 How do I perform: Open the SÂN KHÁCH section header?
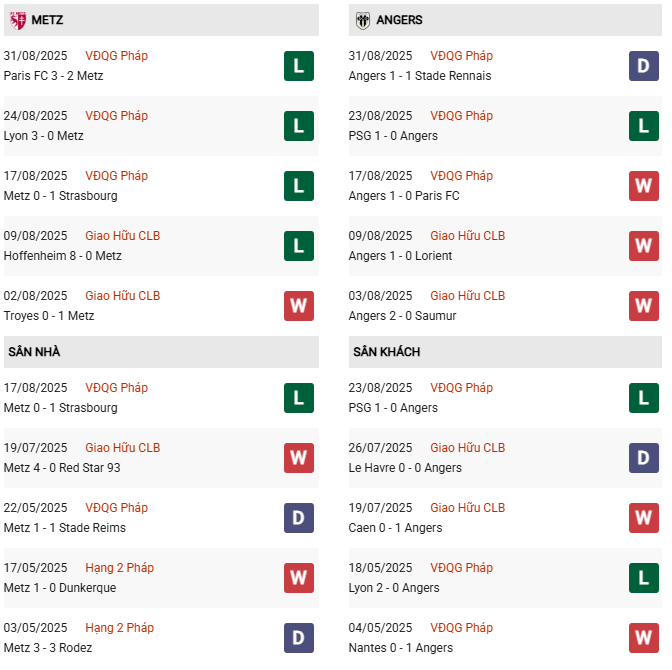point(386,352)
